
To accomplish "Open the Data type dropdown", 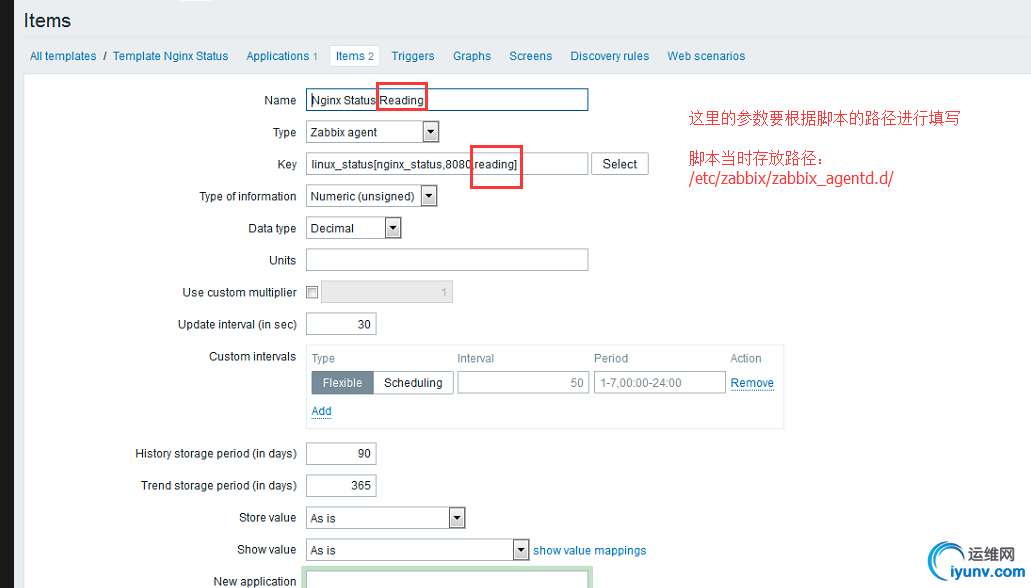I will (x=354, y=228).
